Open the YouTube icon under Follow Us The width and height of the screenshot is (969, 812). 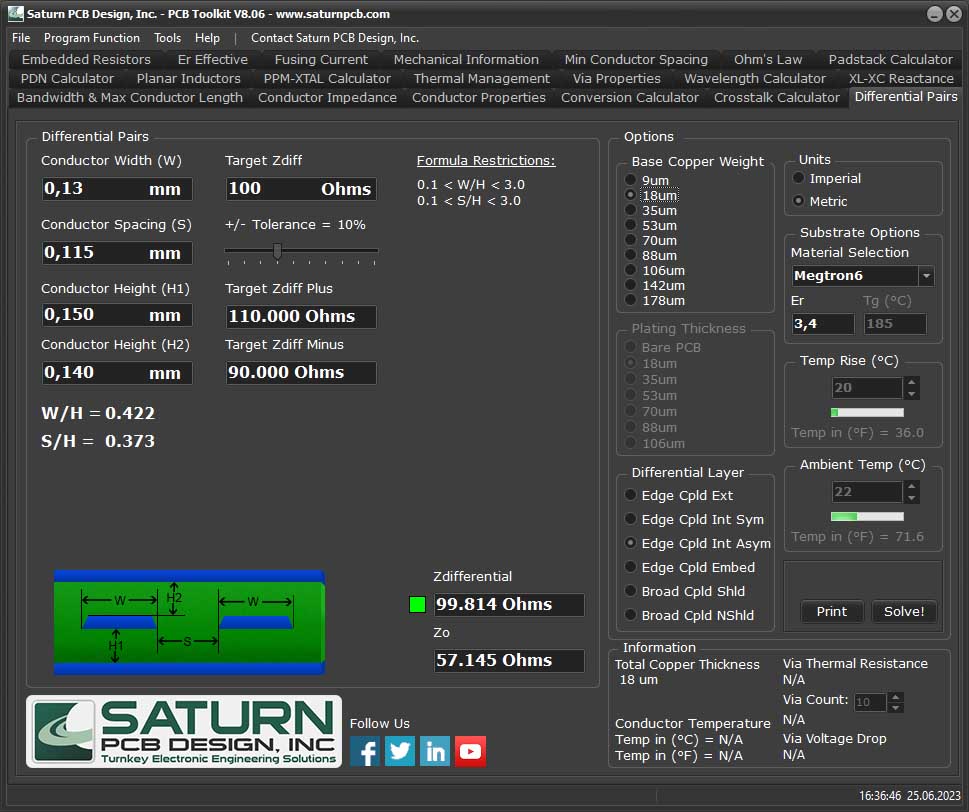470,751
